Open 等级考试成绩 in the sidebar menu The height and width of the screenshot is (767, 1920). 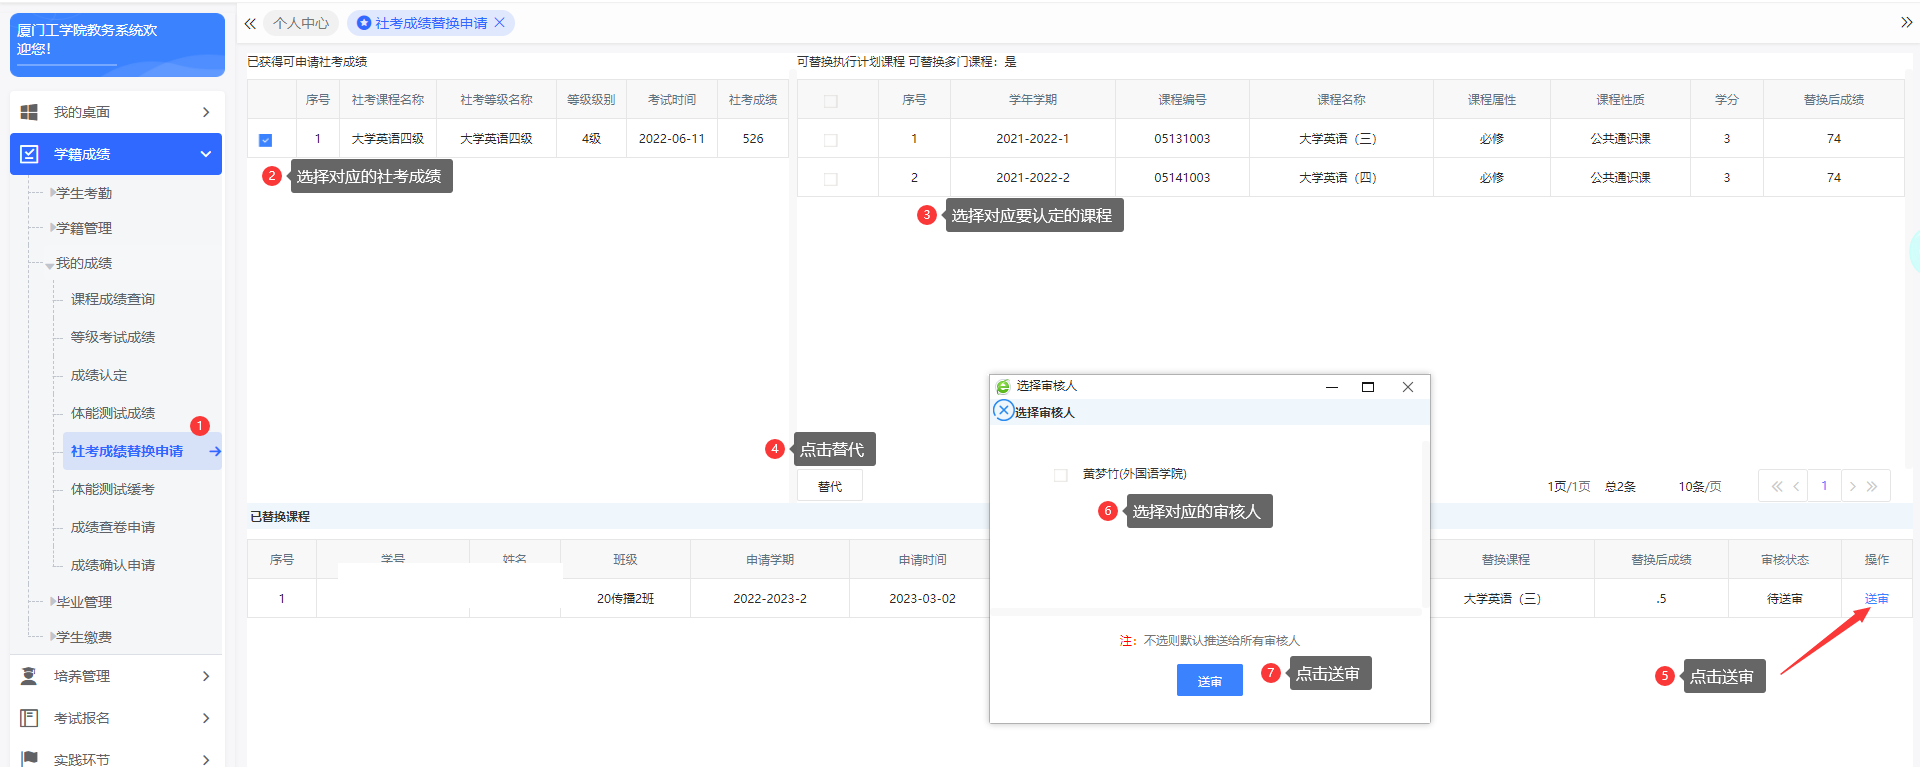click(113, 337)
